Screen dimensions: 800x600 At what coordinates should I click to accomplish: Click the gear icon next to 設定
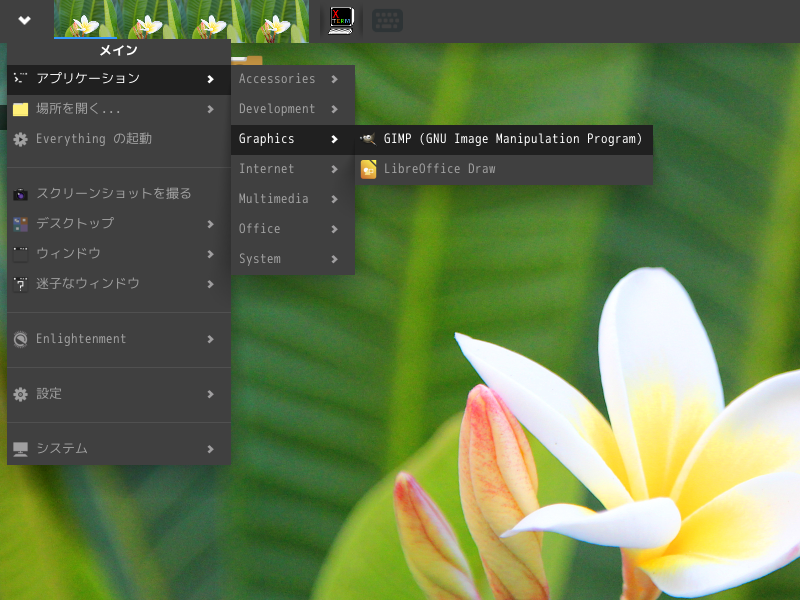20,394
